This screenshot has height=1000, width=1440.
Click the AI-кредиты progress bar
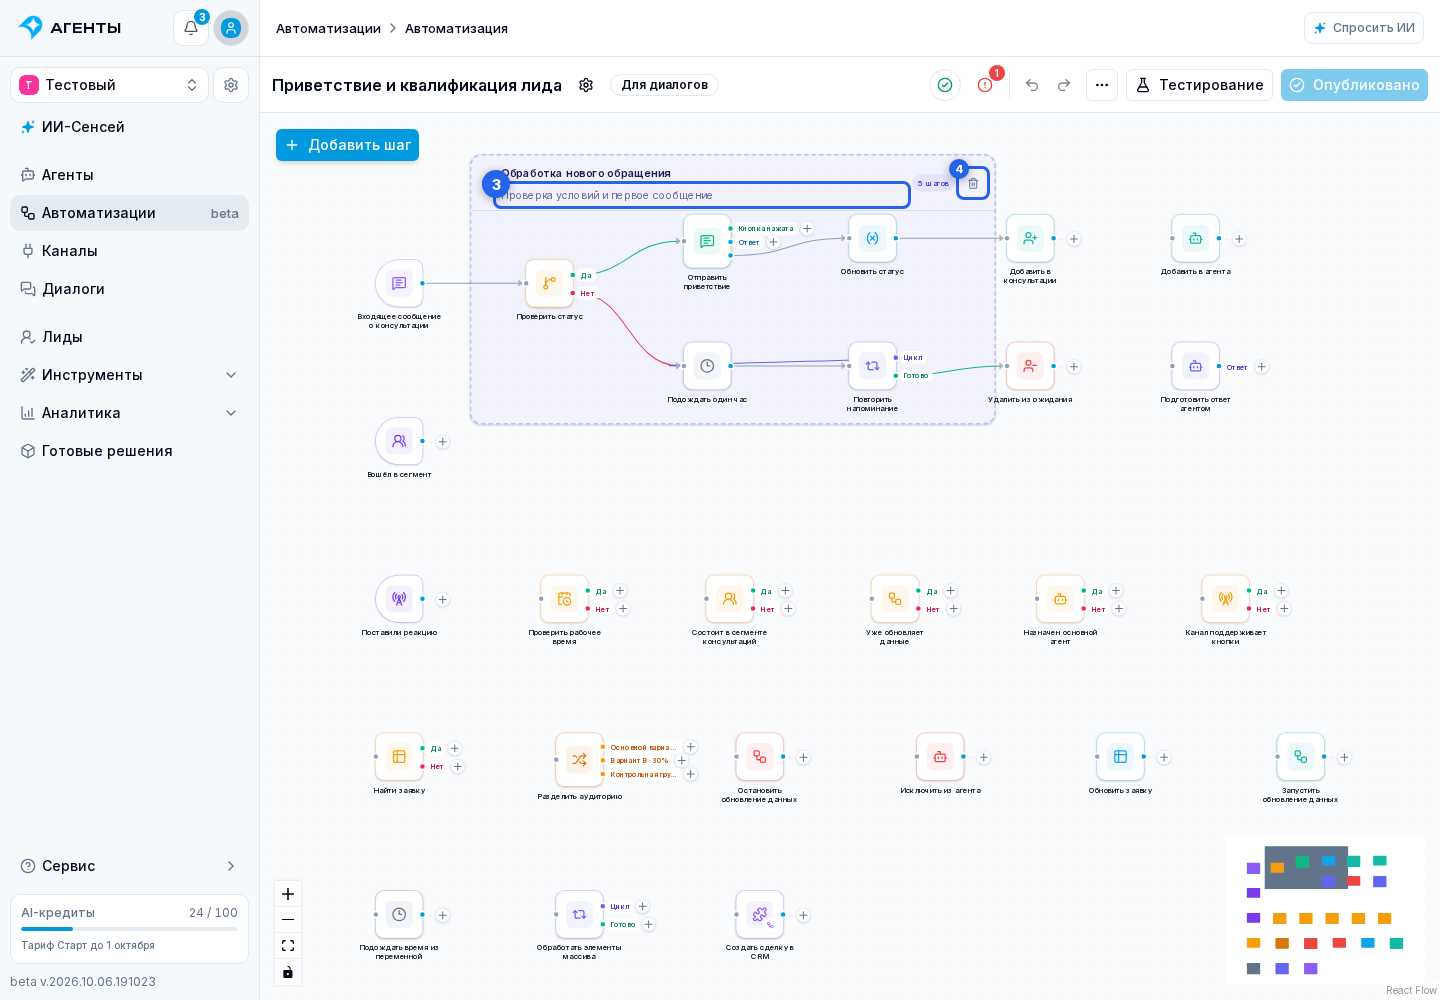click(130, 929)
